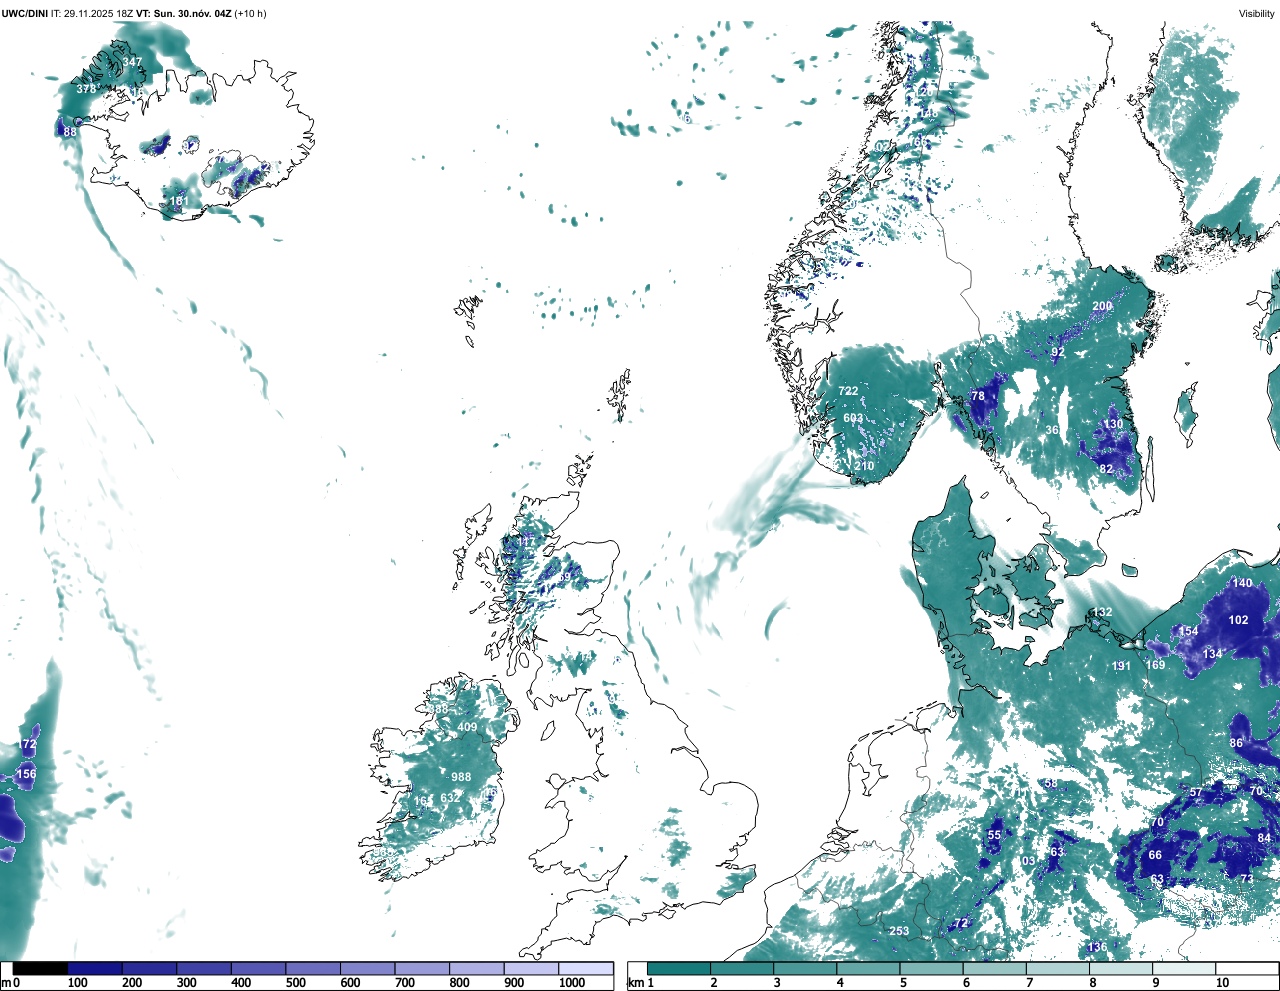Click visibility value '154' in the fog area
Screen dimensions: 1280x991
1188,631
